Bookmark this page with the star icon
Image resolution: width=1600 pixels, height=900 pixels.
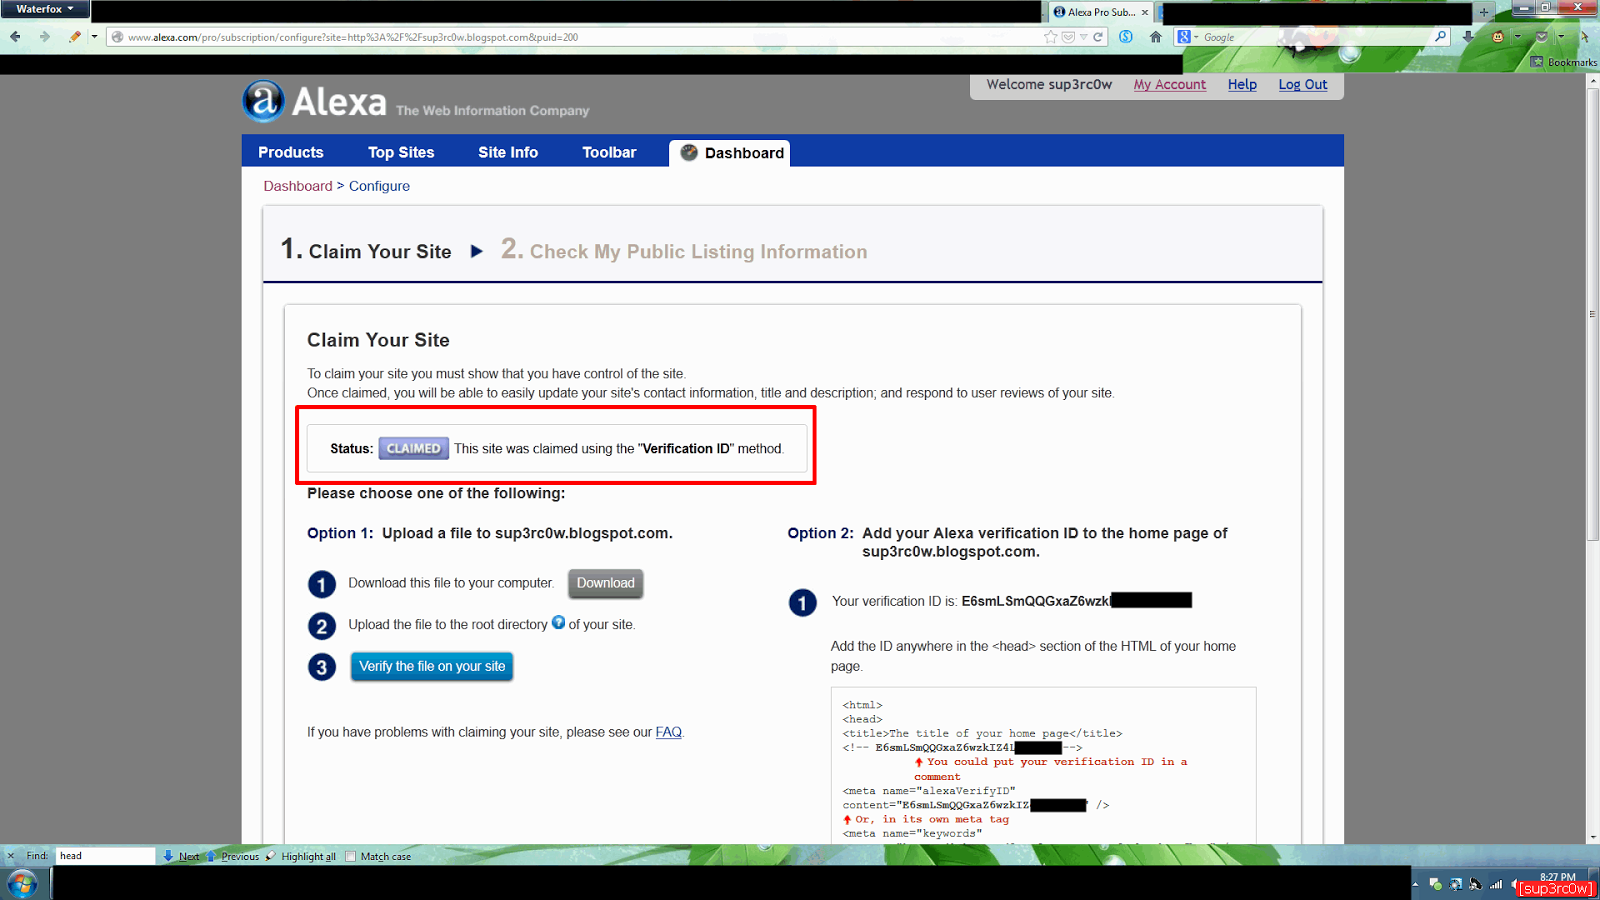tap(1050, 37)
